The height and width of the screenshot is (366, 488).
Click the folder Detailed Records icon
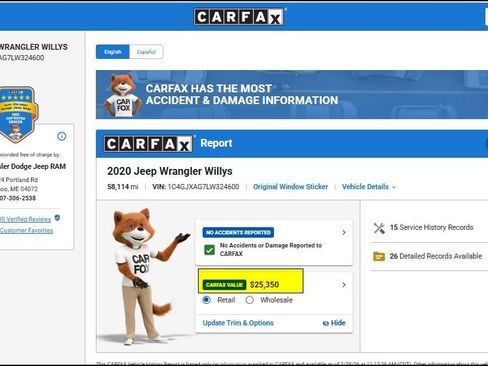[379, 256]
